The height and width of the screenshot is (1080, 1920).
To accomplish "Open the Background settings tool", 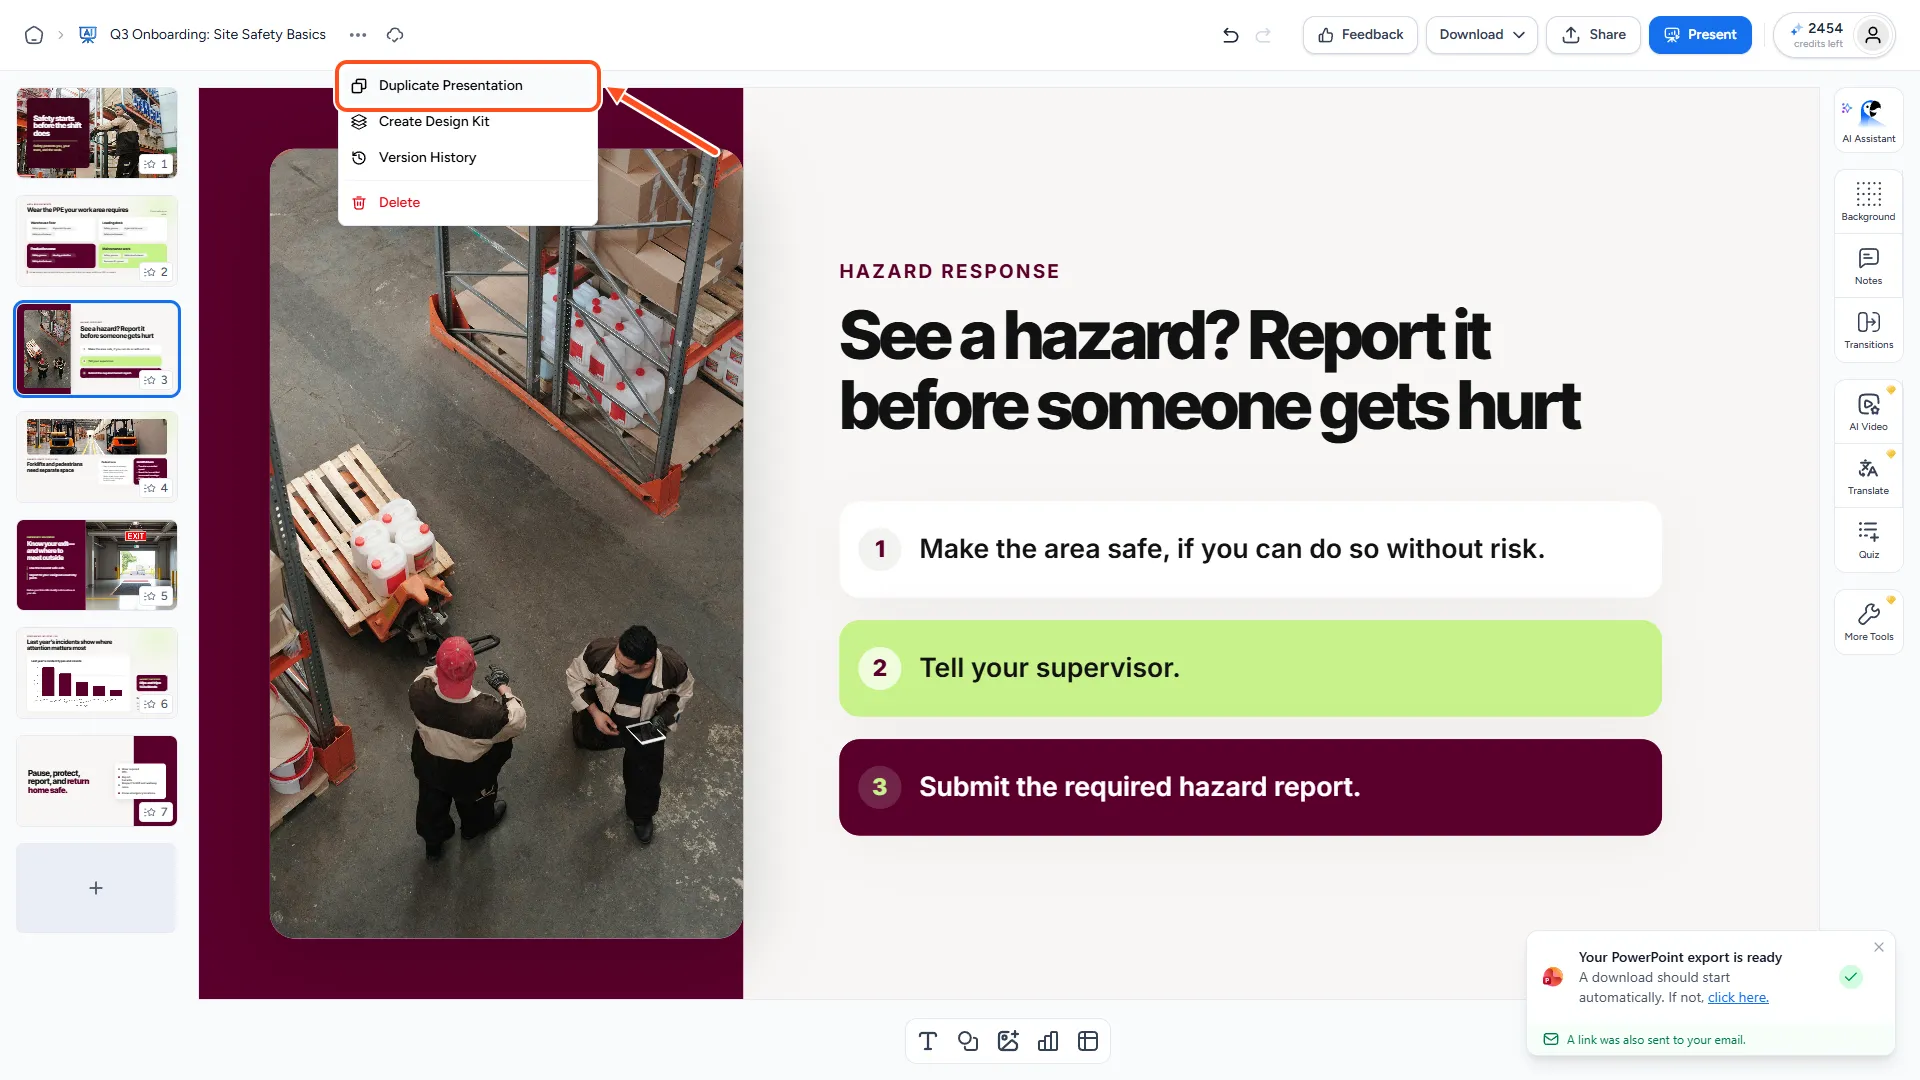I will 1868,201.
